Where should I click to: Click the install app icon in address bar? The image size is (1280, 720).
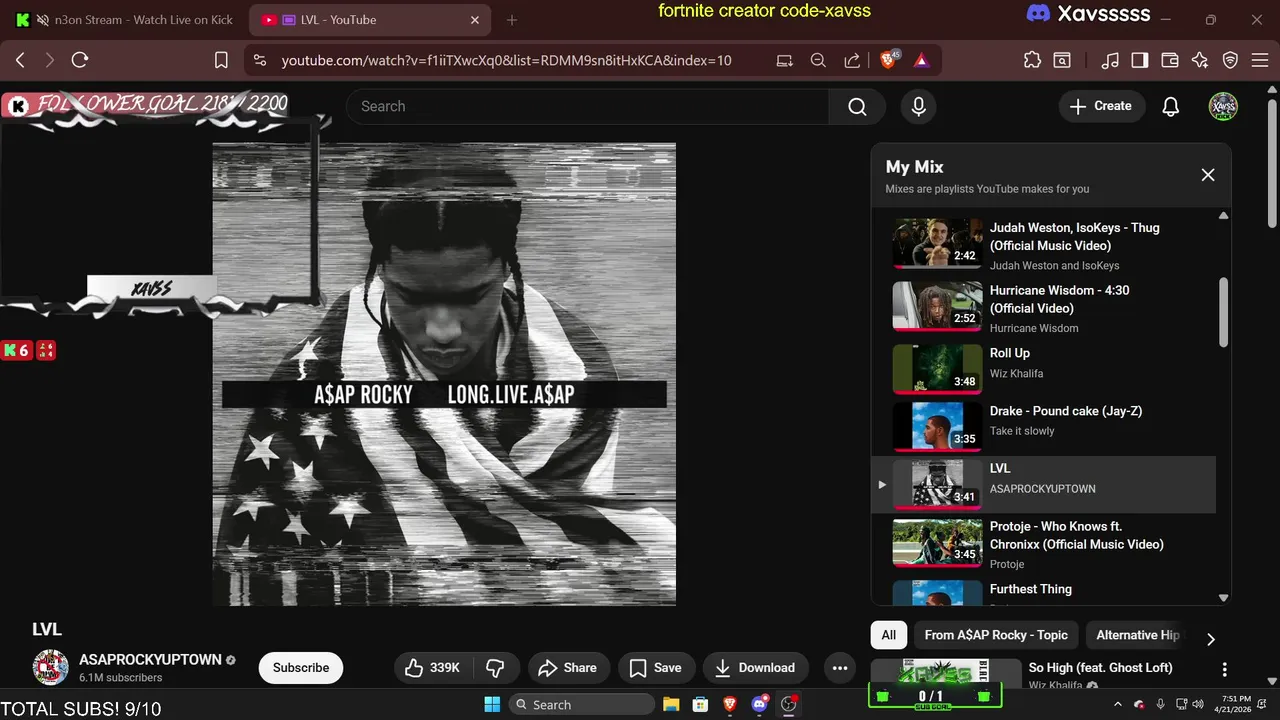click(785, 60)
